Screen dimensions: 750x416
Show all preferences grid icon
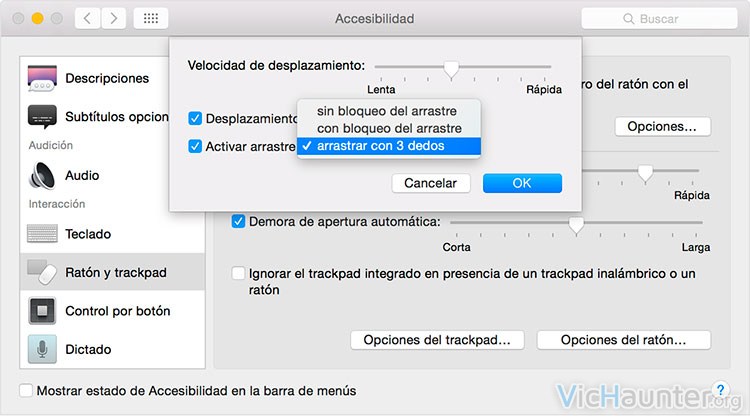pos(151,19)
